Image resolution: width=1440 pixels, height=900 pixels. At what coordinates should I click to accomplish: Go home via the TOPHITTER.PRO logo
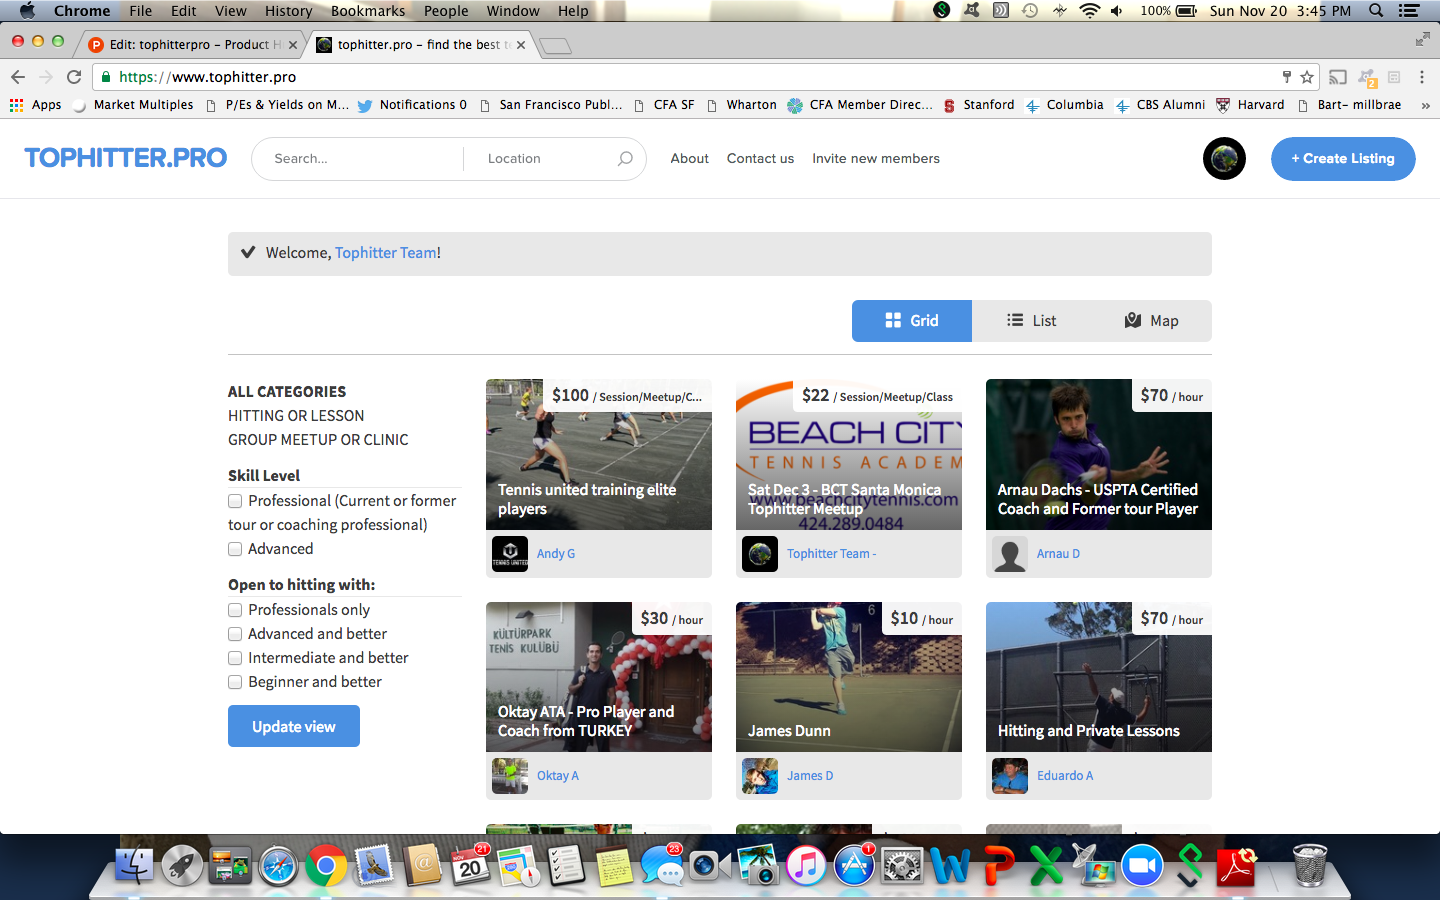126,158
